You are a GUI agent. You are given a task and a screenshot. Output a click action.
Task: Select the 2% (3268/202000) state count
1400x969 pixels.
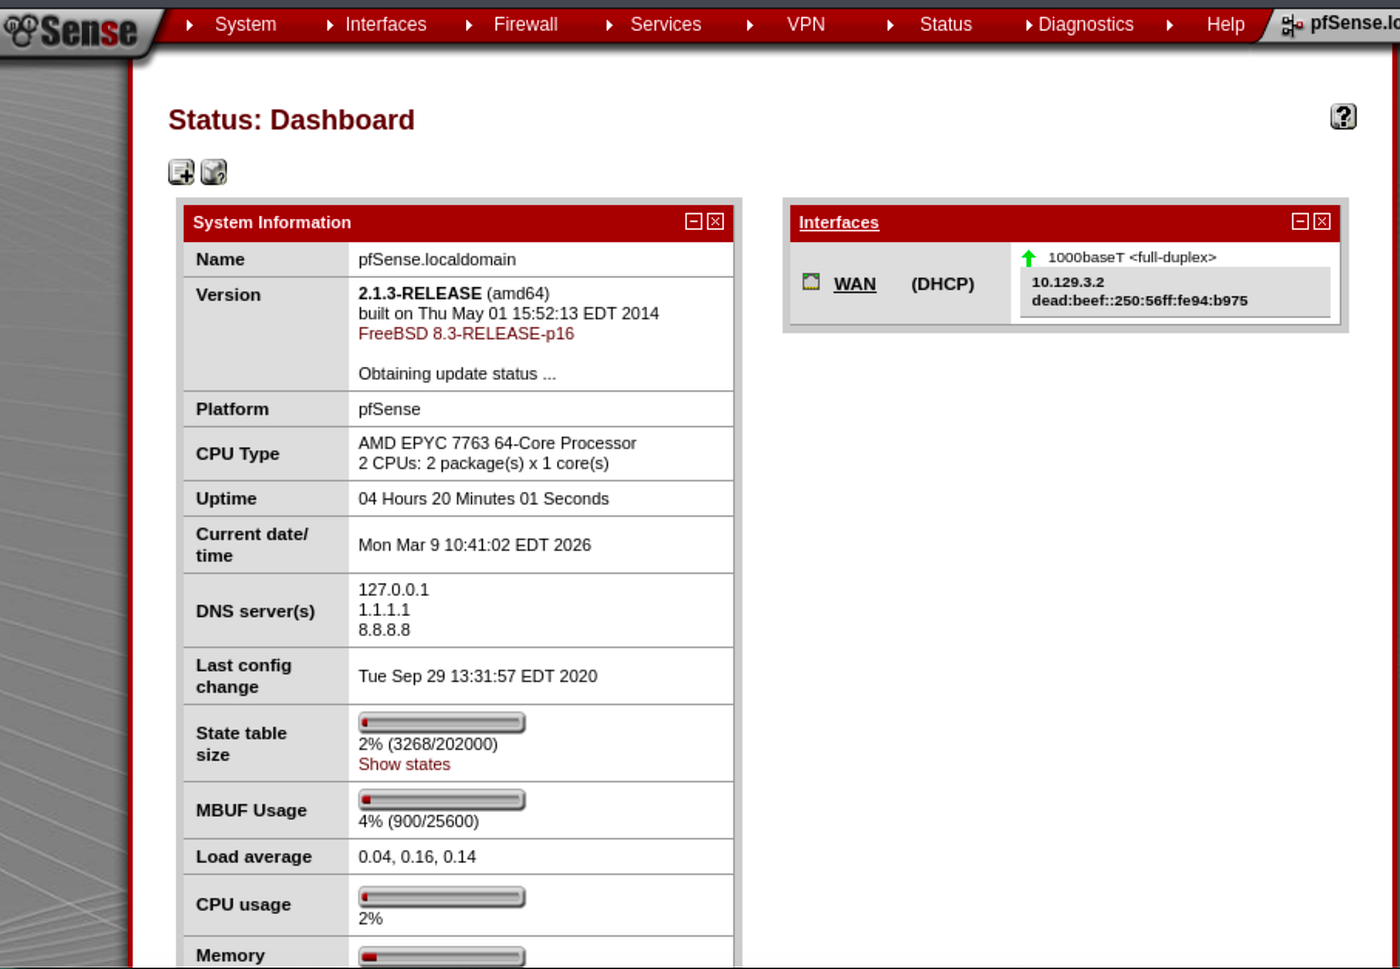point(428,744)
